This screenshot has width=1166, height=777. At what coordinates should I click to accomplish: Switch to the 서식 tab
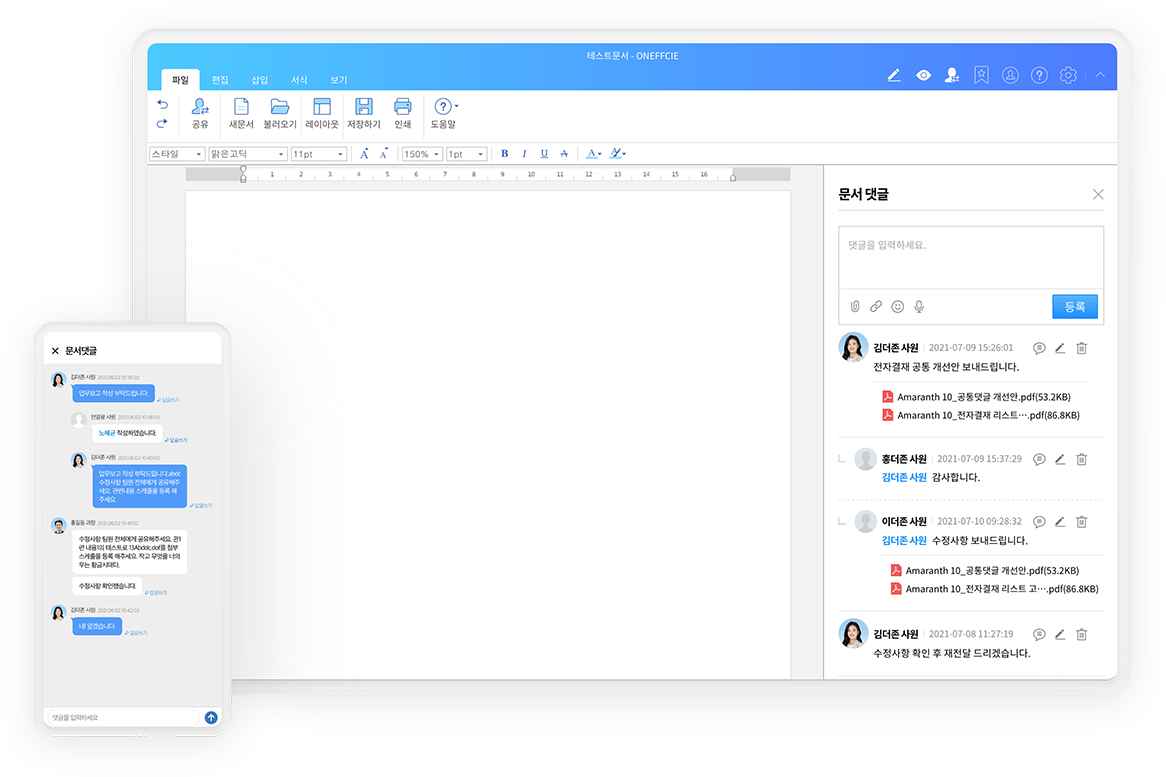299,80
